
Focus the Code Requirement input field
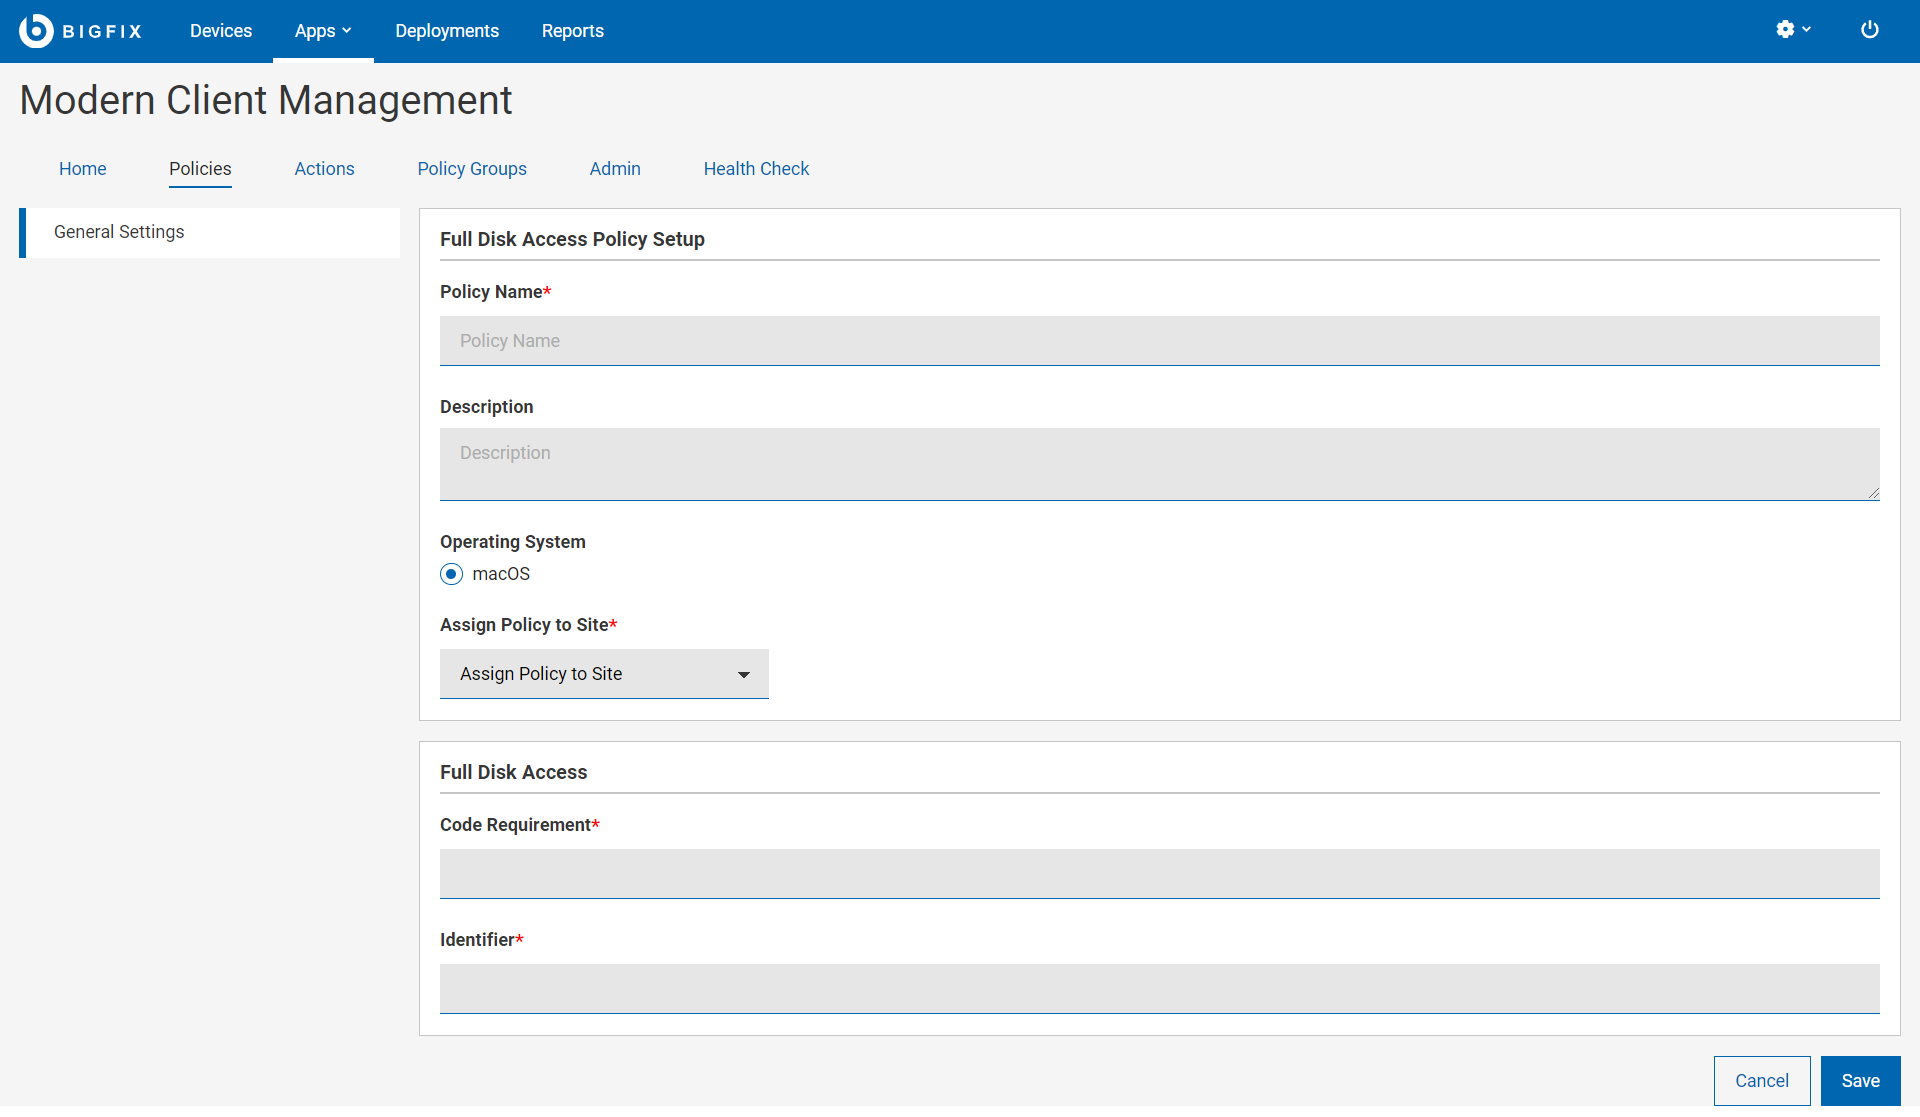tap(1159, 874)
